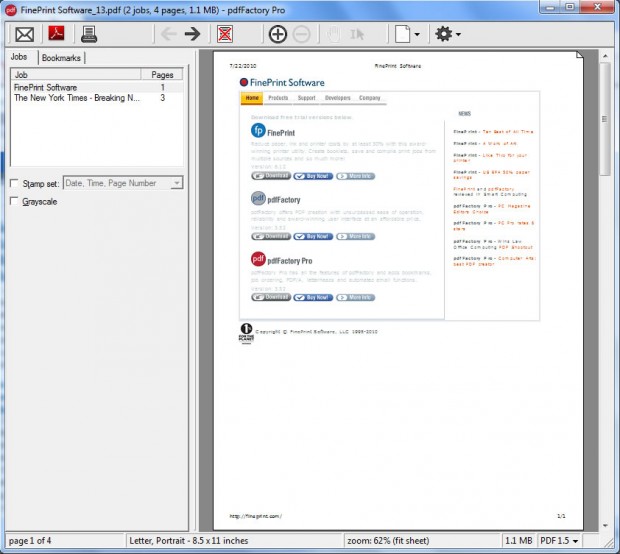Click the fp FinePrint product icon

(258, 130)
